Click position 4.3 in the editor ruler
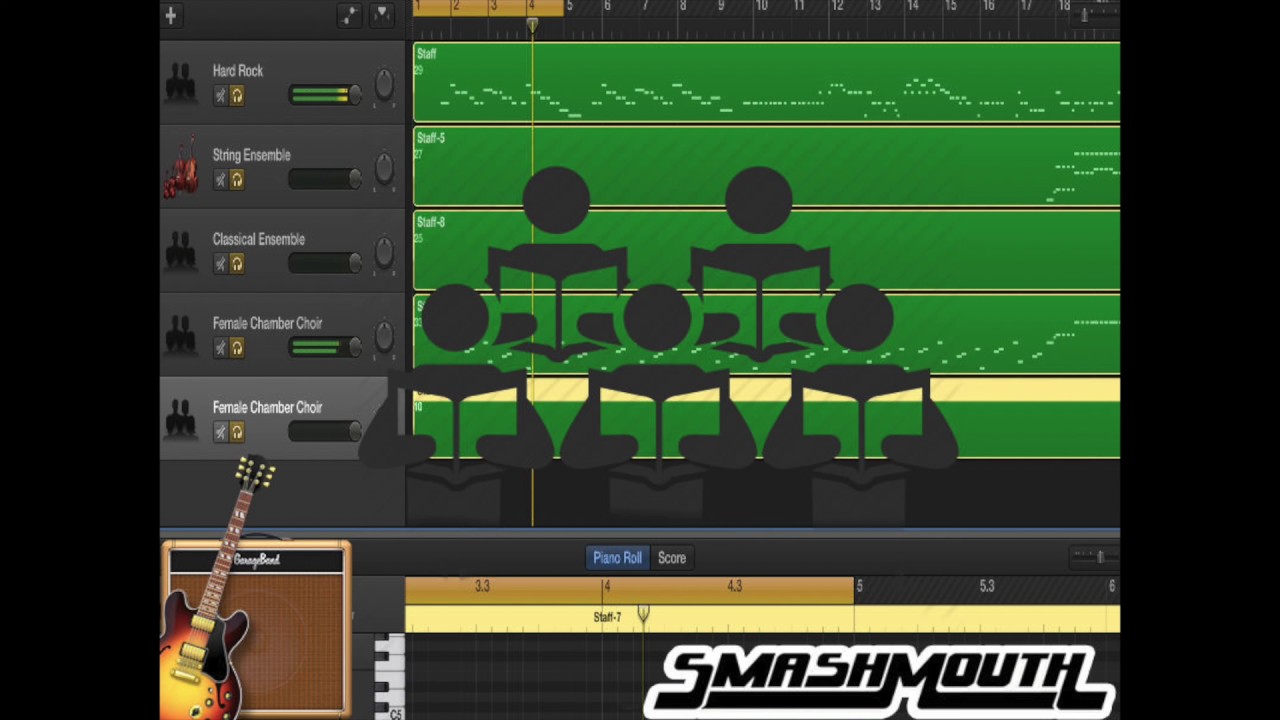 734,586
